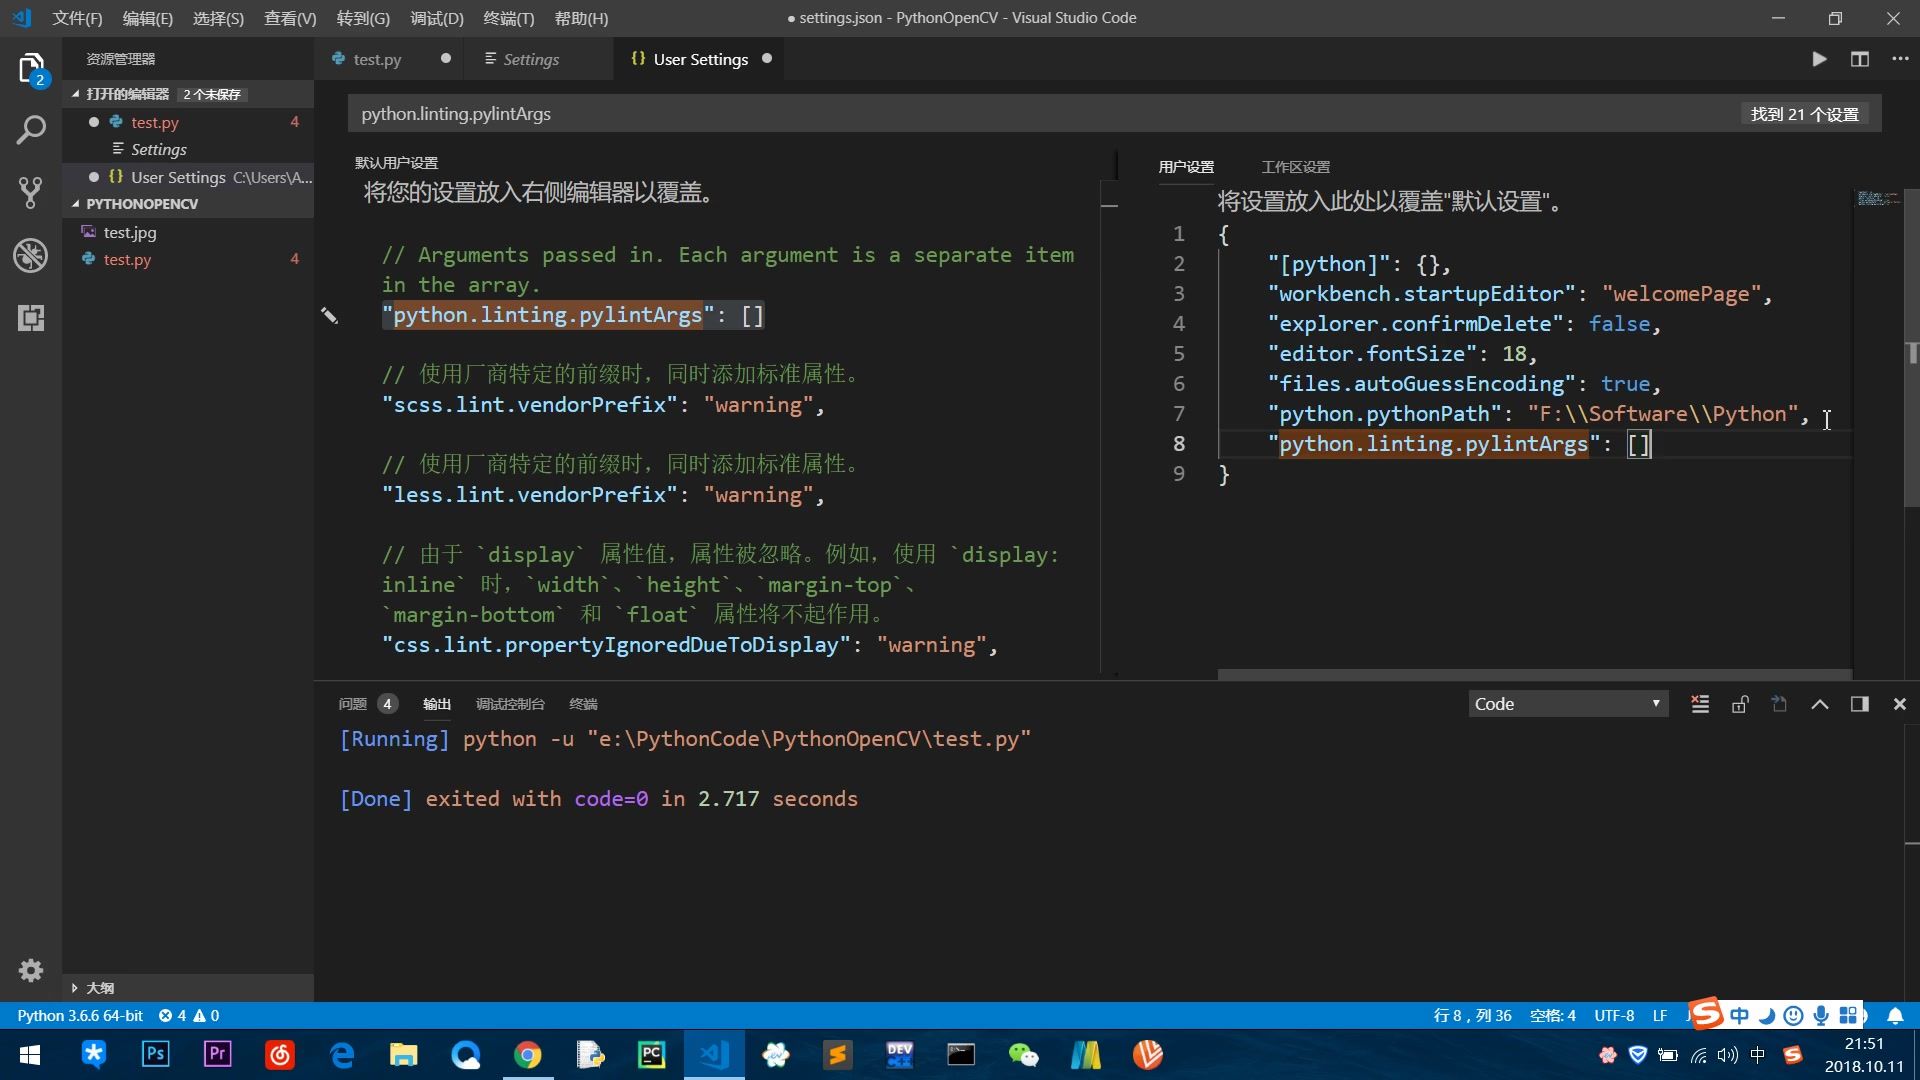Click the errors and warnings count in status bar

(x=189, y=1016)
